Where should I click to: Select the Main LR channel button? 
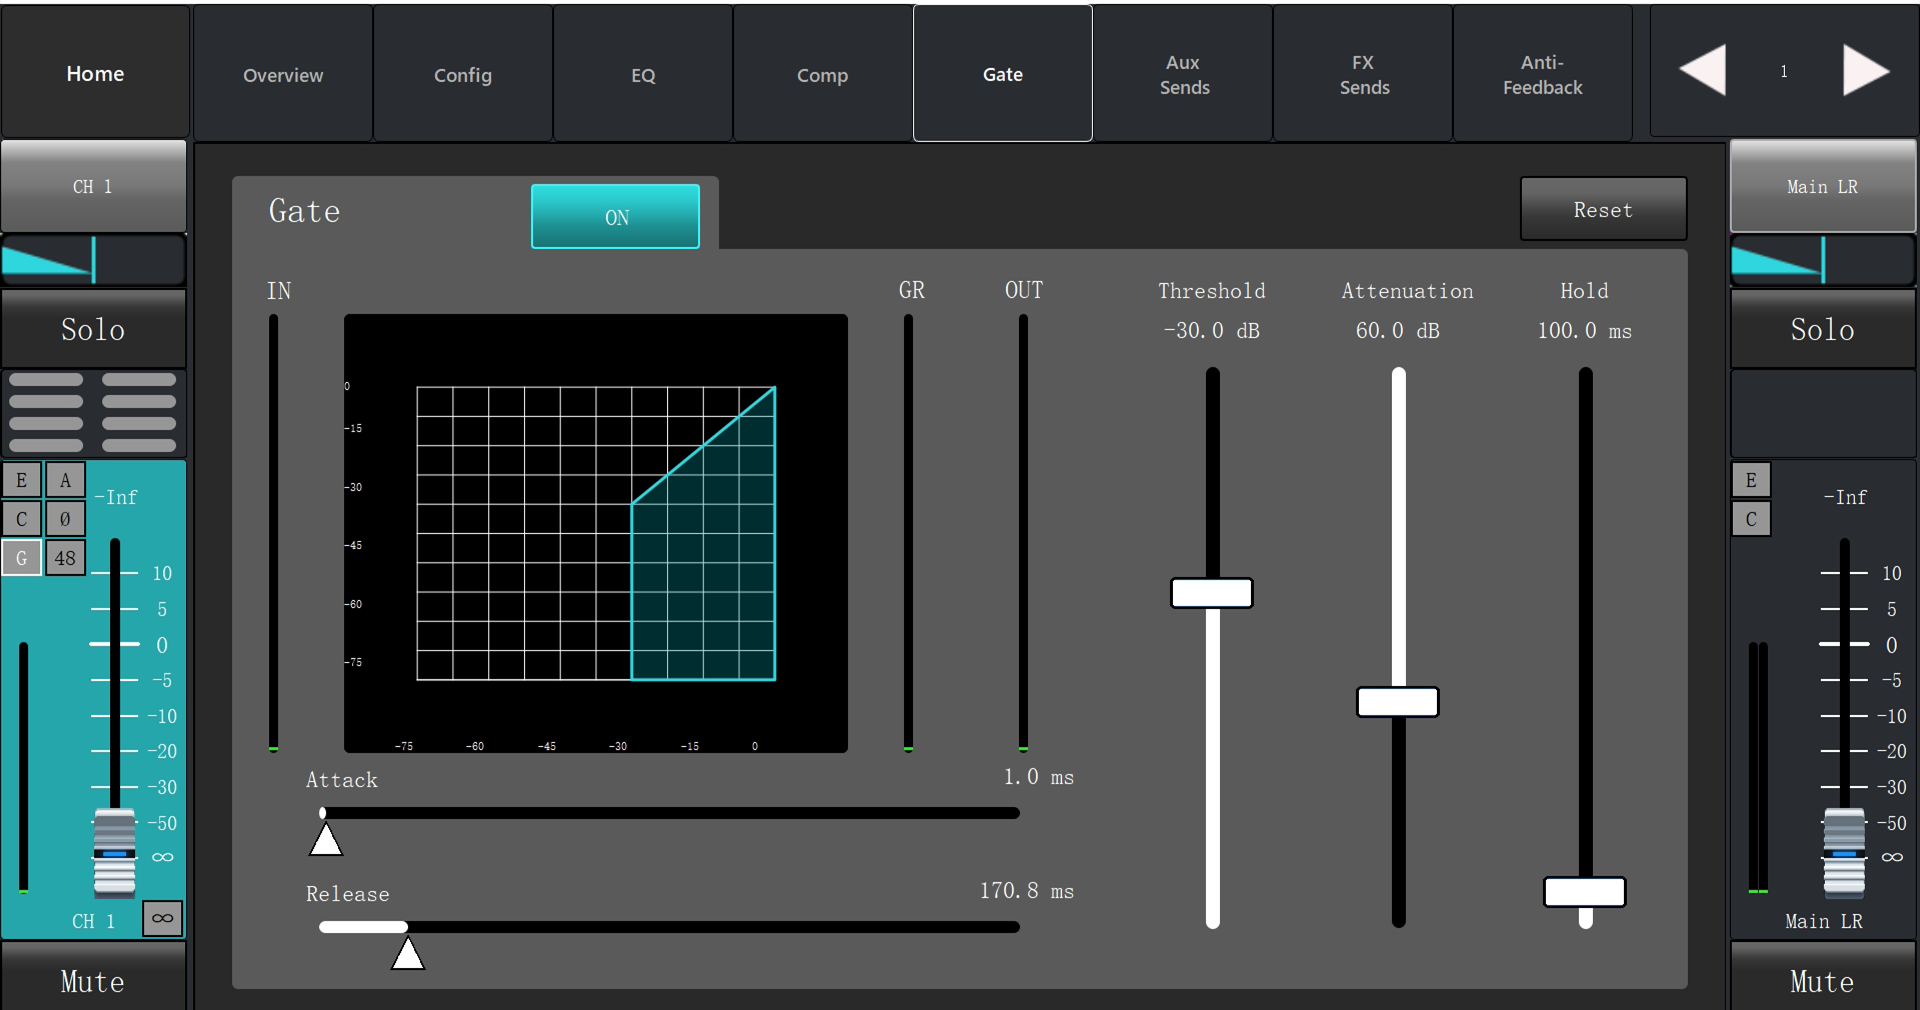pos(1823,186)
